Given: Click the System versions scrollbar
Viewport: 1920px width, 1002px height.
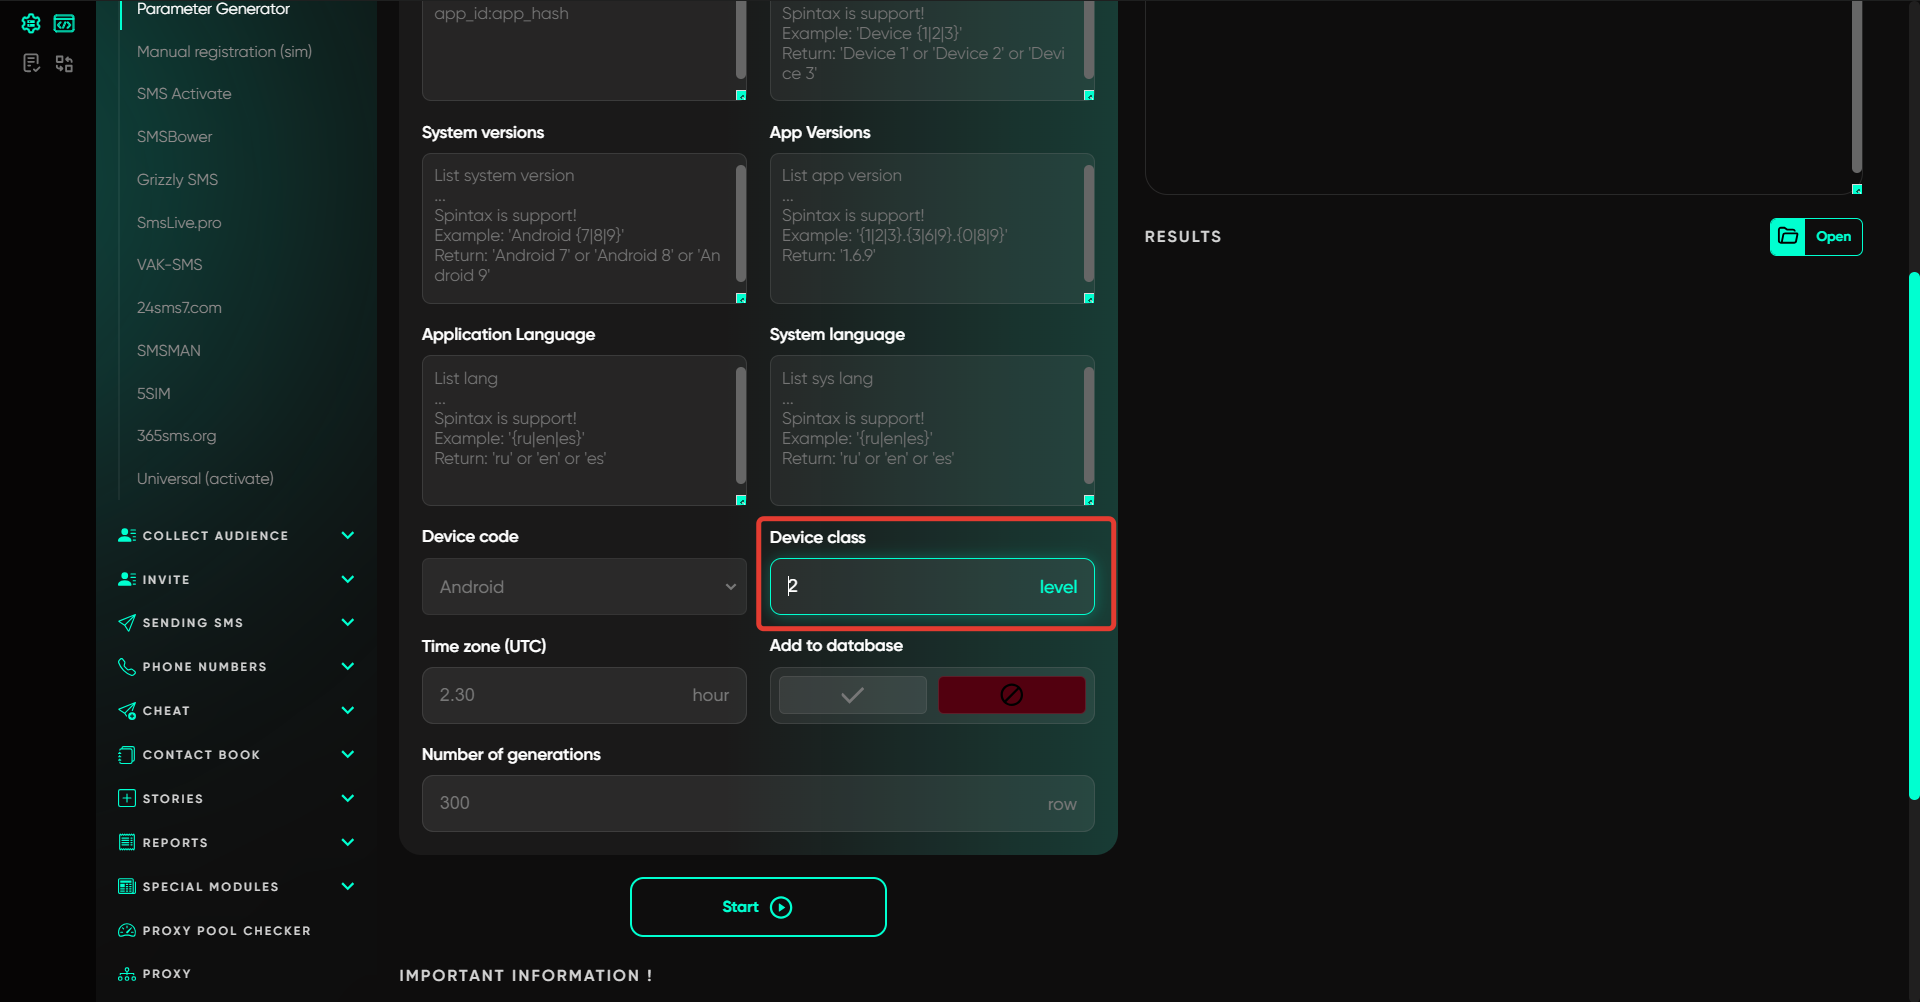Looking at the screenshot, I should click(x=741, y=223).
